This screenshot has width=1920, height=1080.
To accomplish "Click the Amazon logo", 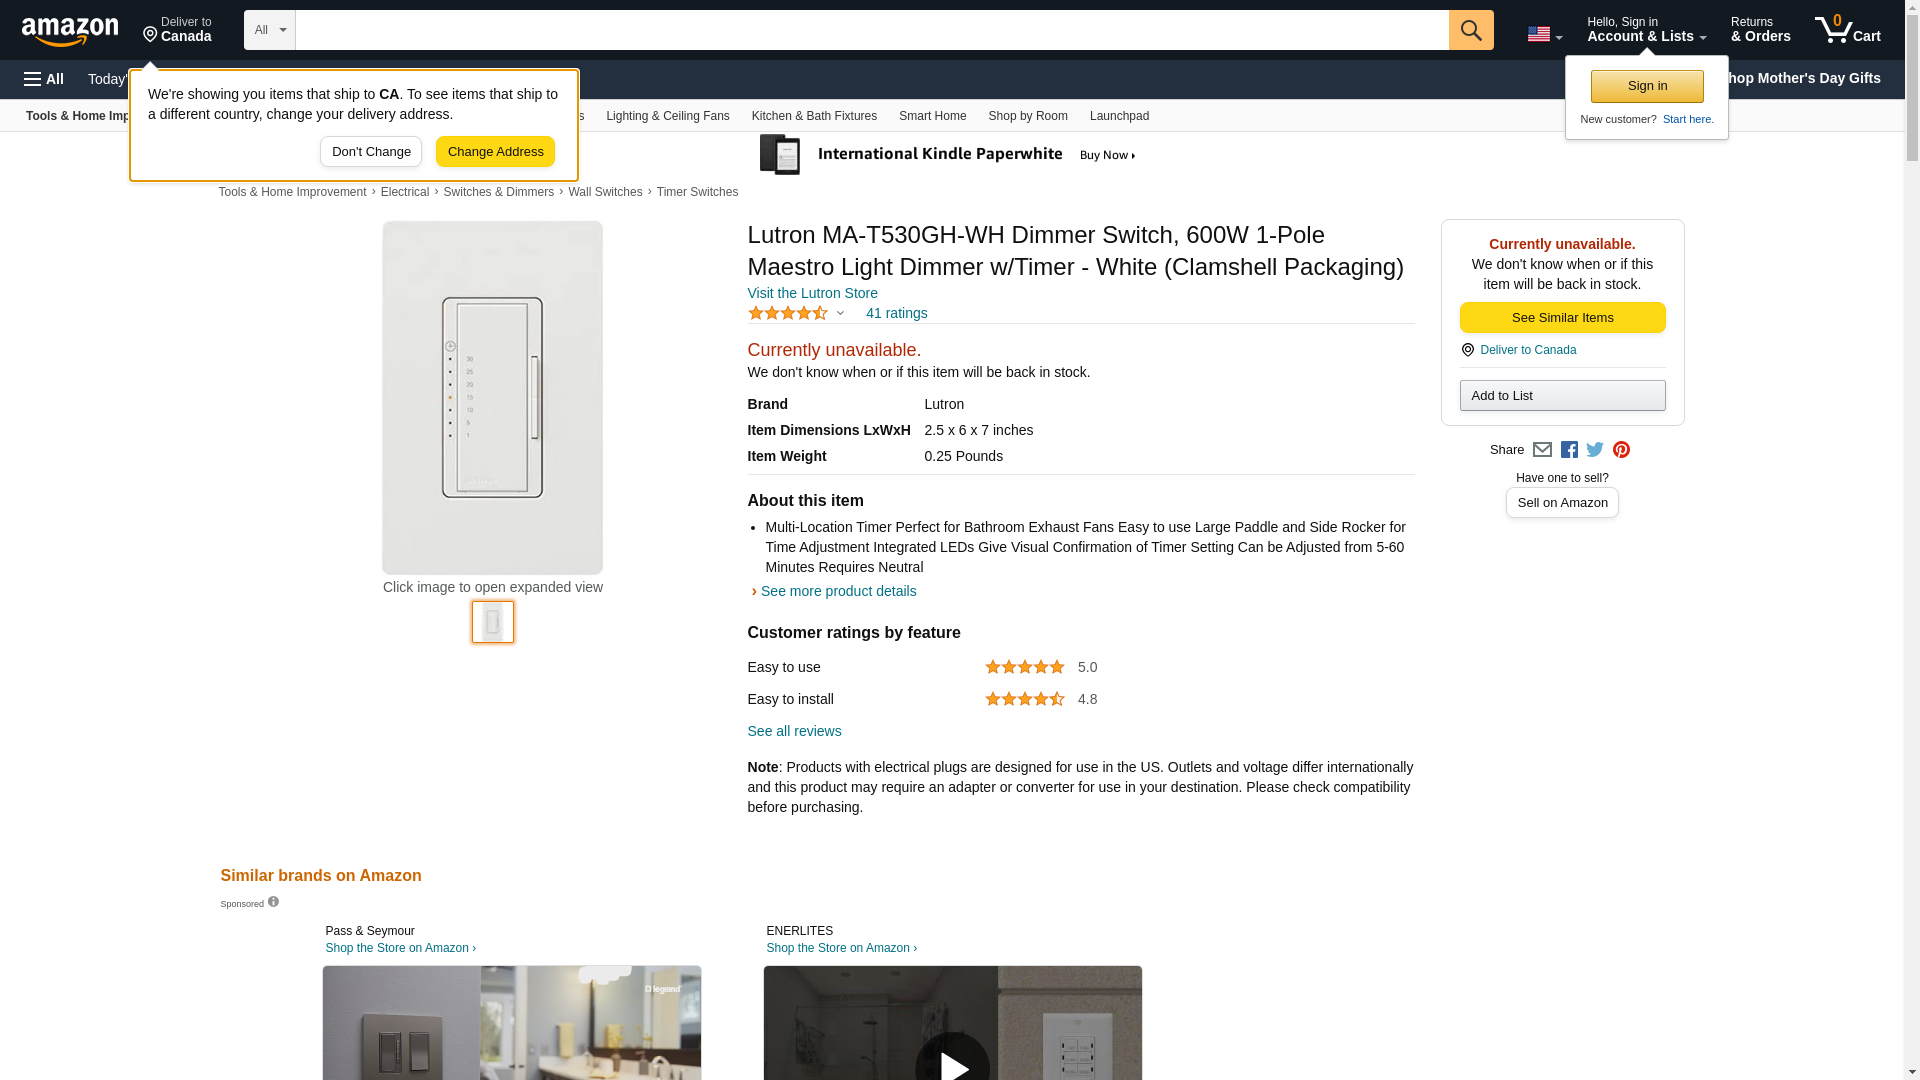I will [70, 31].
